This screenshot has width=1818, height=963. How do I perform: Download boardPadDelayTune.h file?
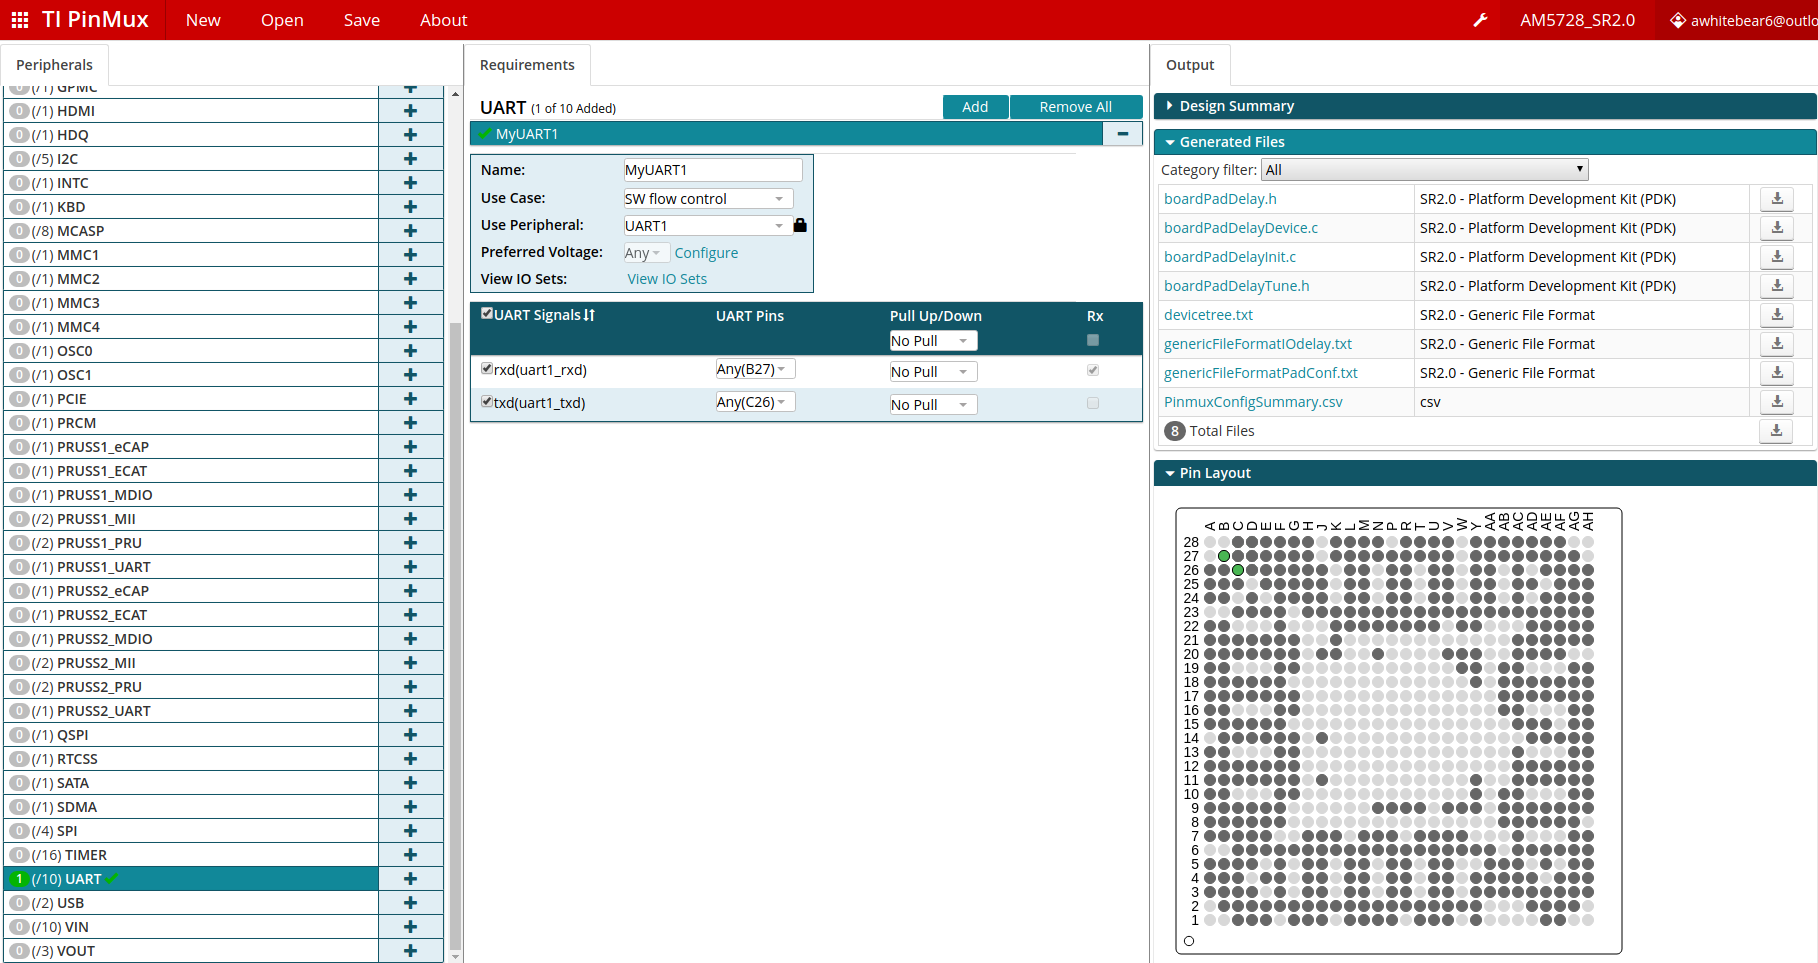(1777, 286)
